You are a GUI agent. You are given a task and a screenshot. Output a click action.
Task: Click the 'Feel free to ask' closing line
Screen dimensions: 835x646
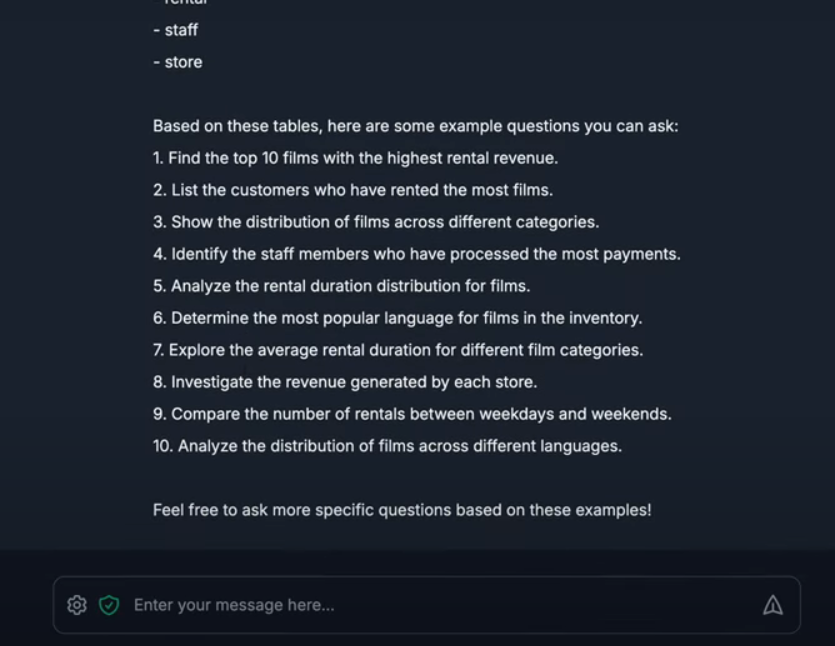tap(402, 510)
